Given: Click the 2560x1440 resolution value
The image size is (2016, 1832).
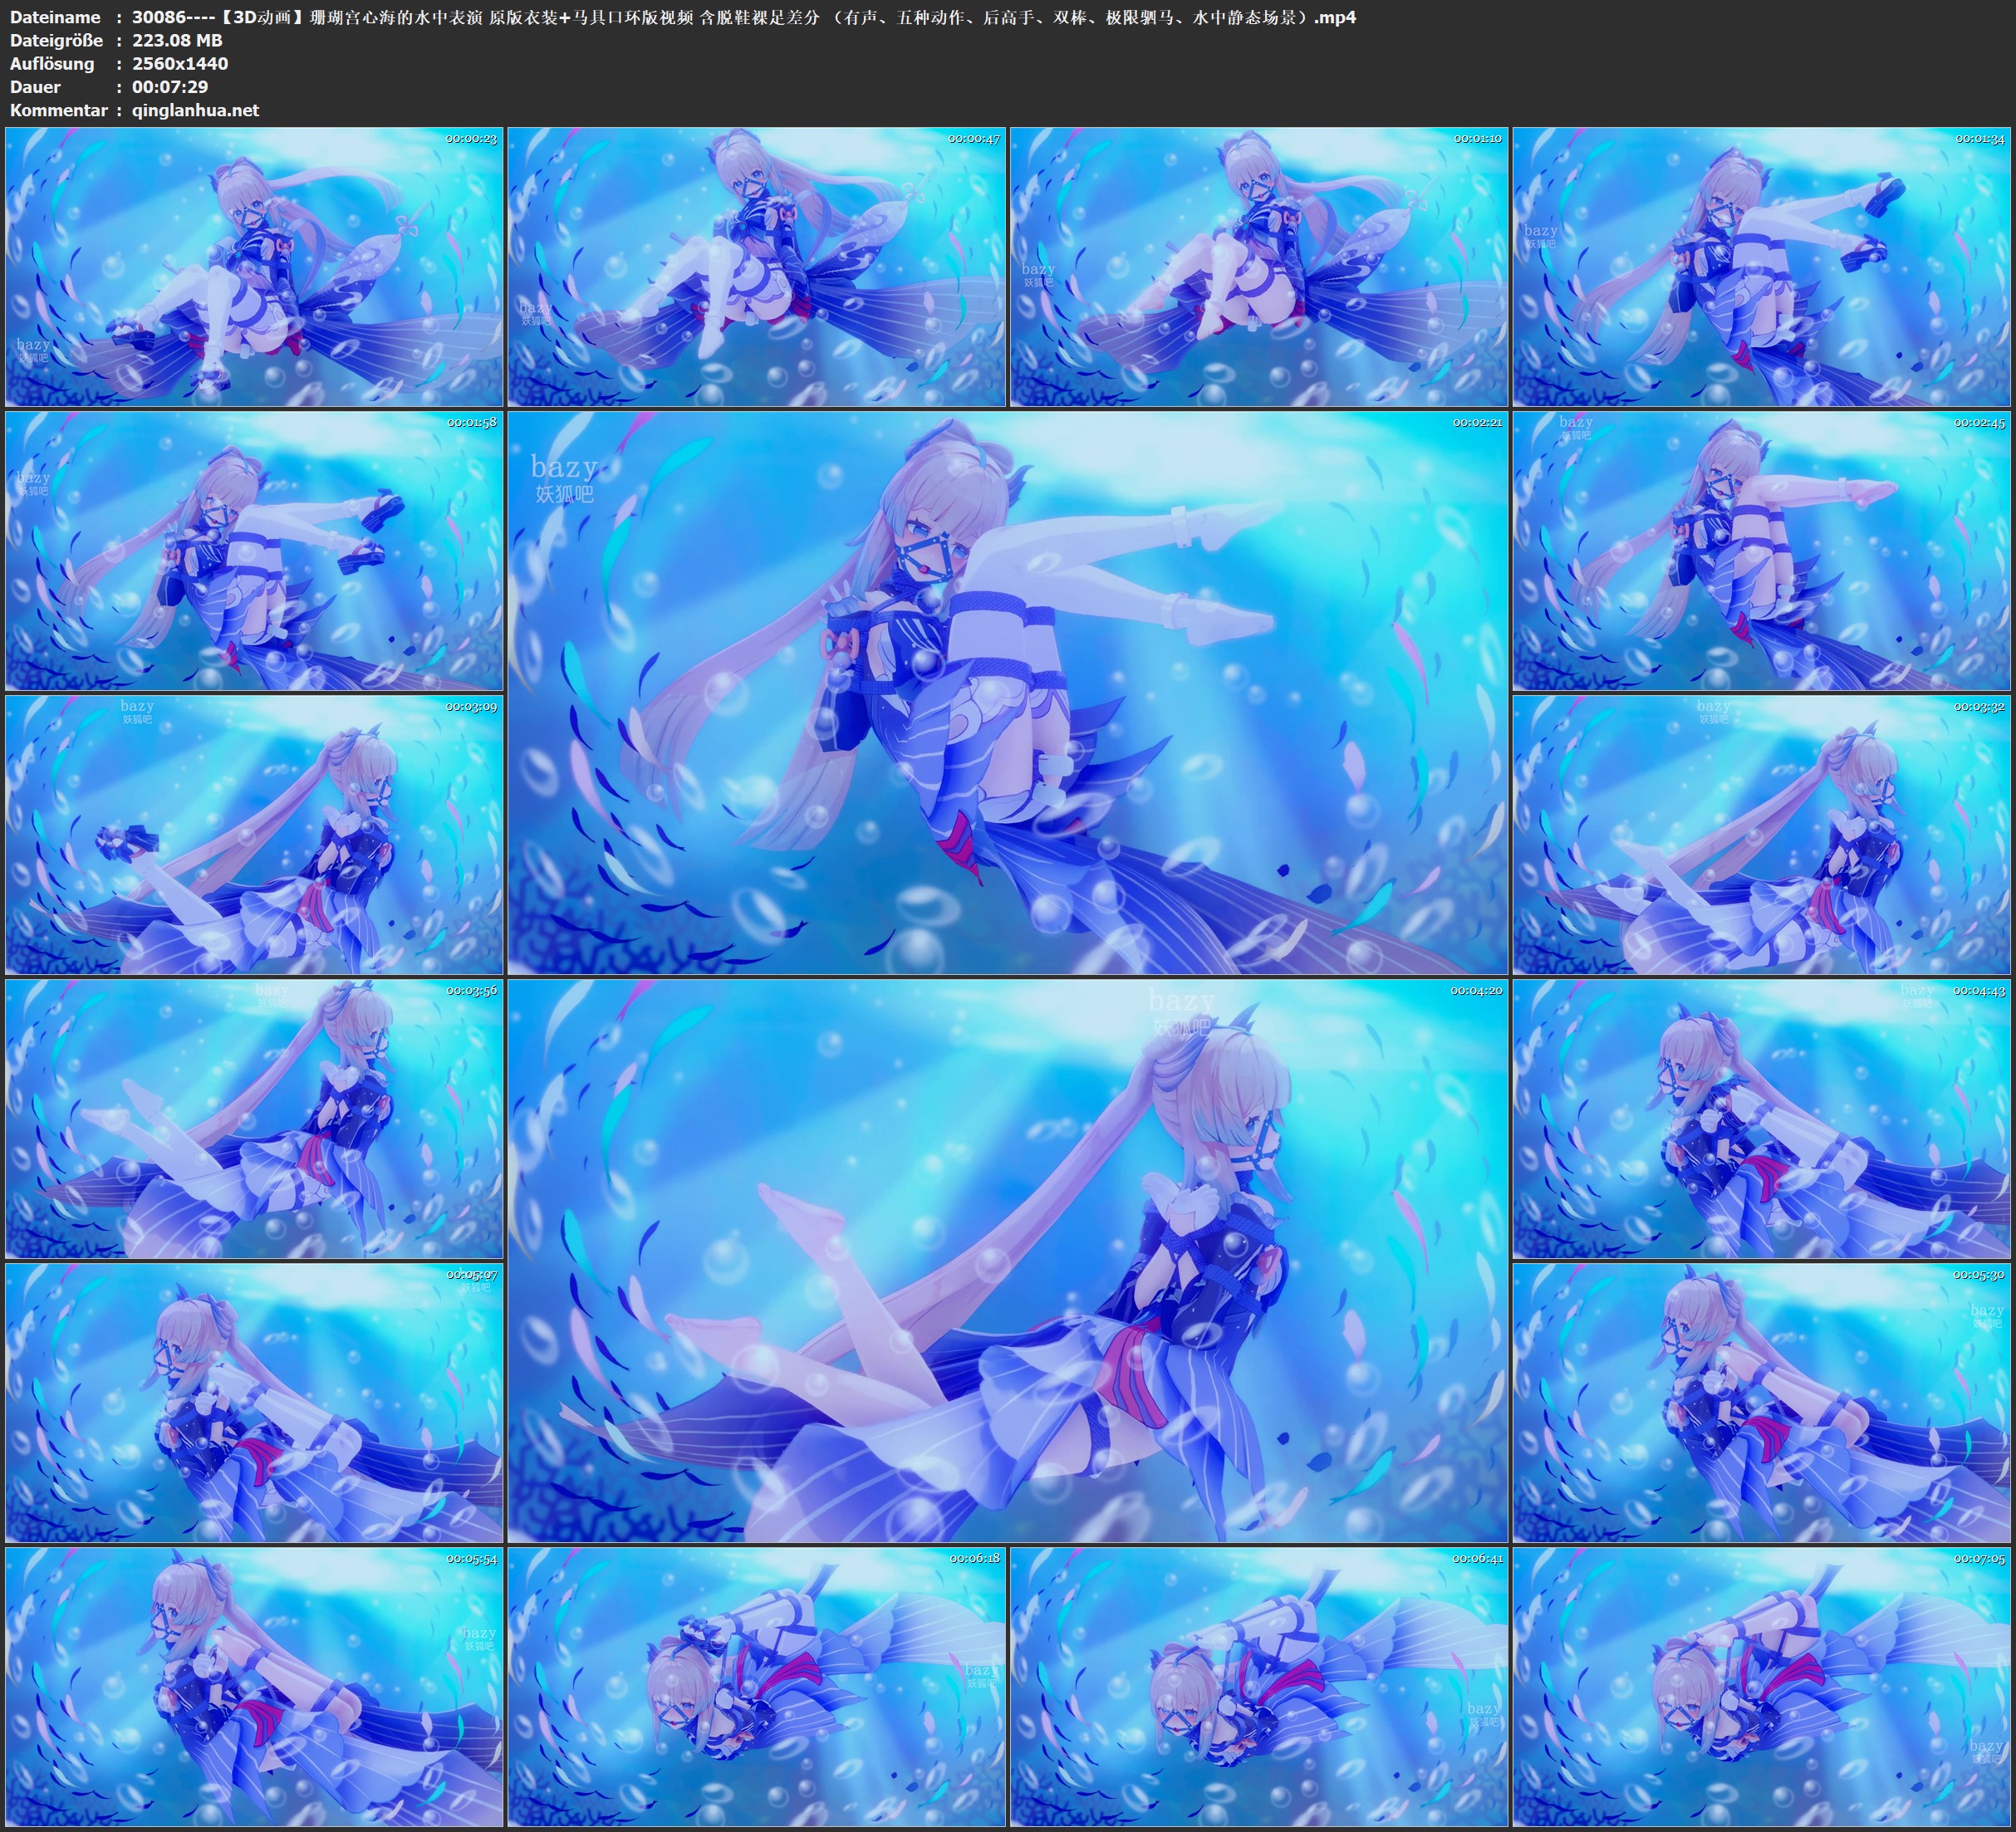Looking at the screenshot, I should click(180, 63).
